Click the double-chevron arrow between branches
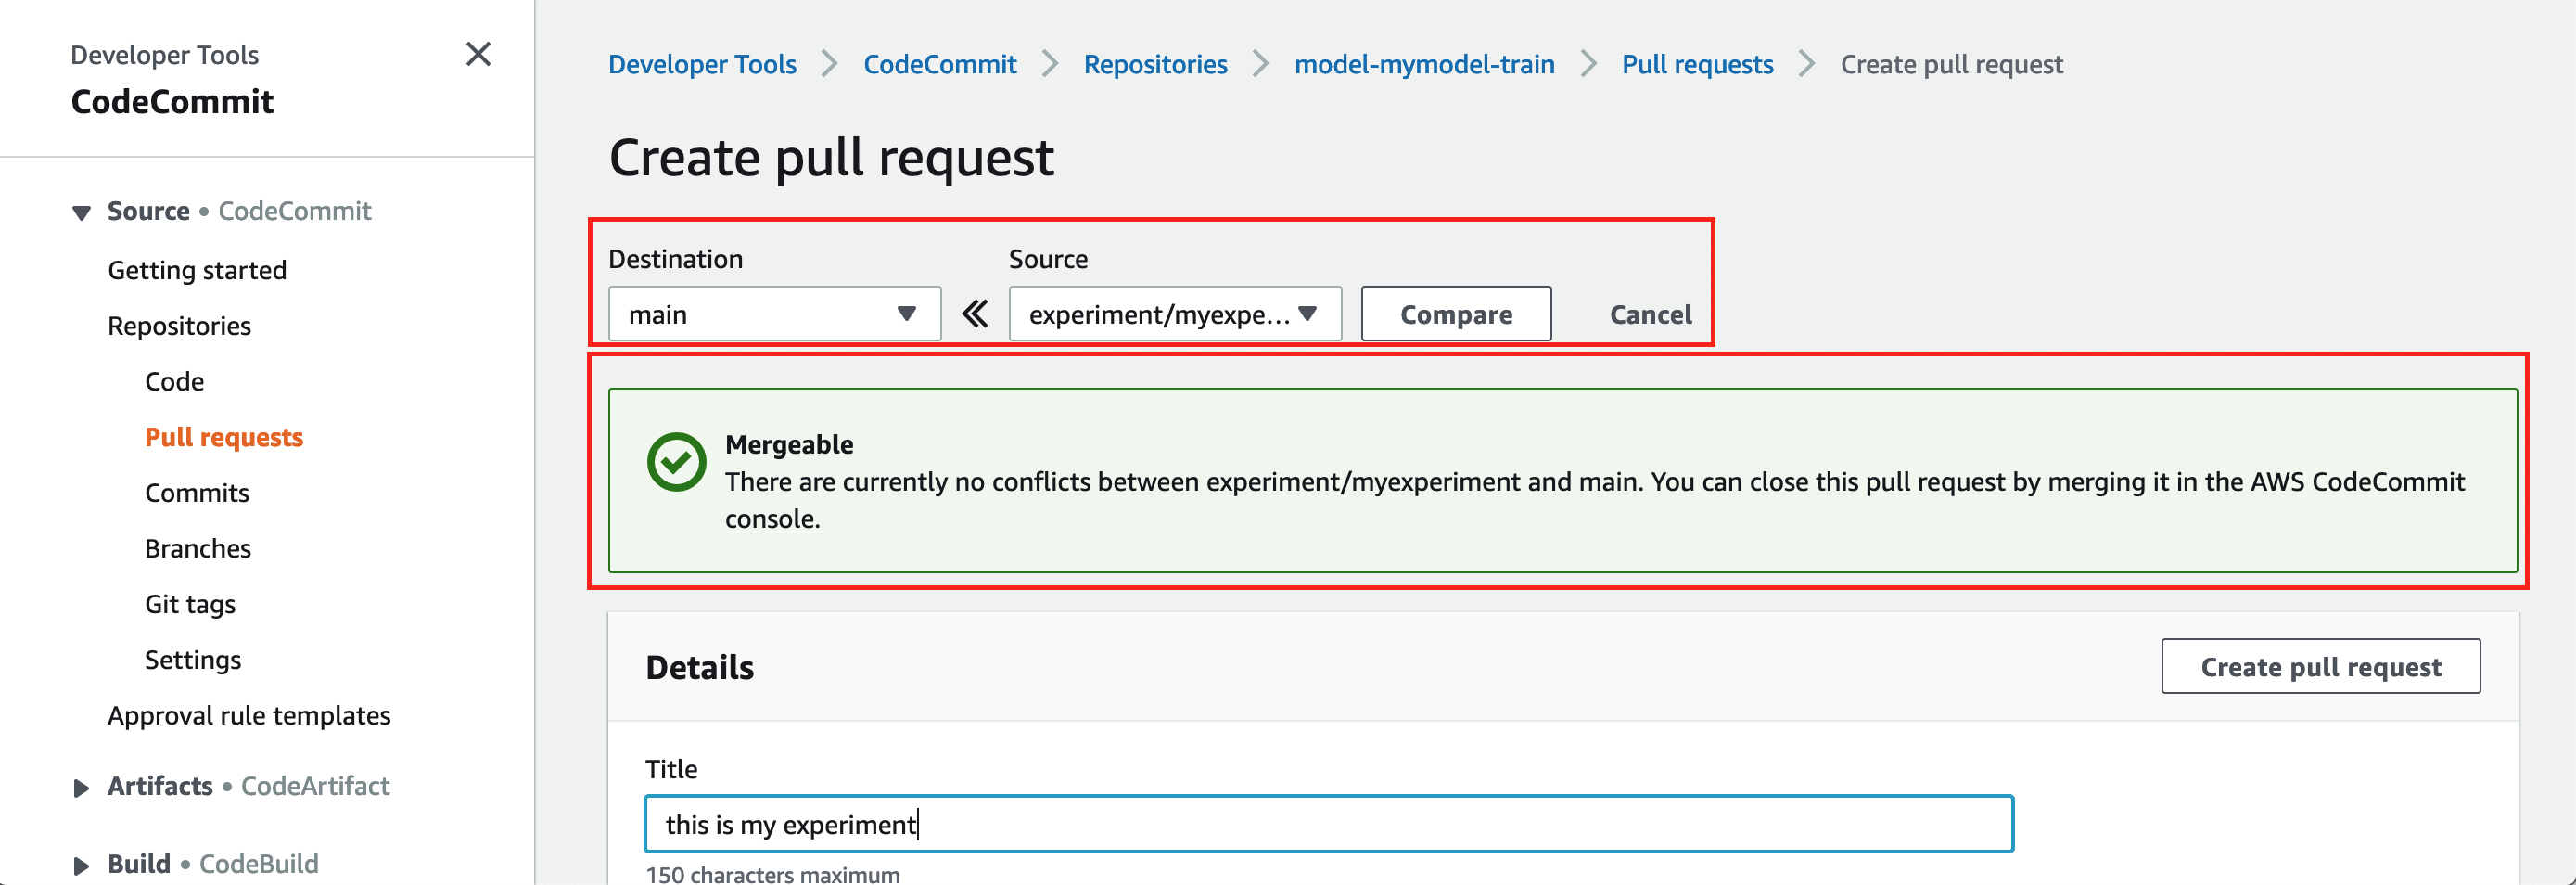This screenshot has width=2576, height=885. [x=975, y=314]
